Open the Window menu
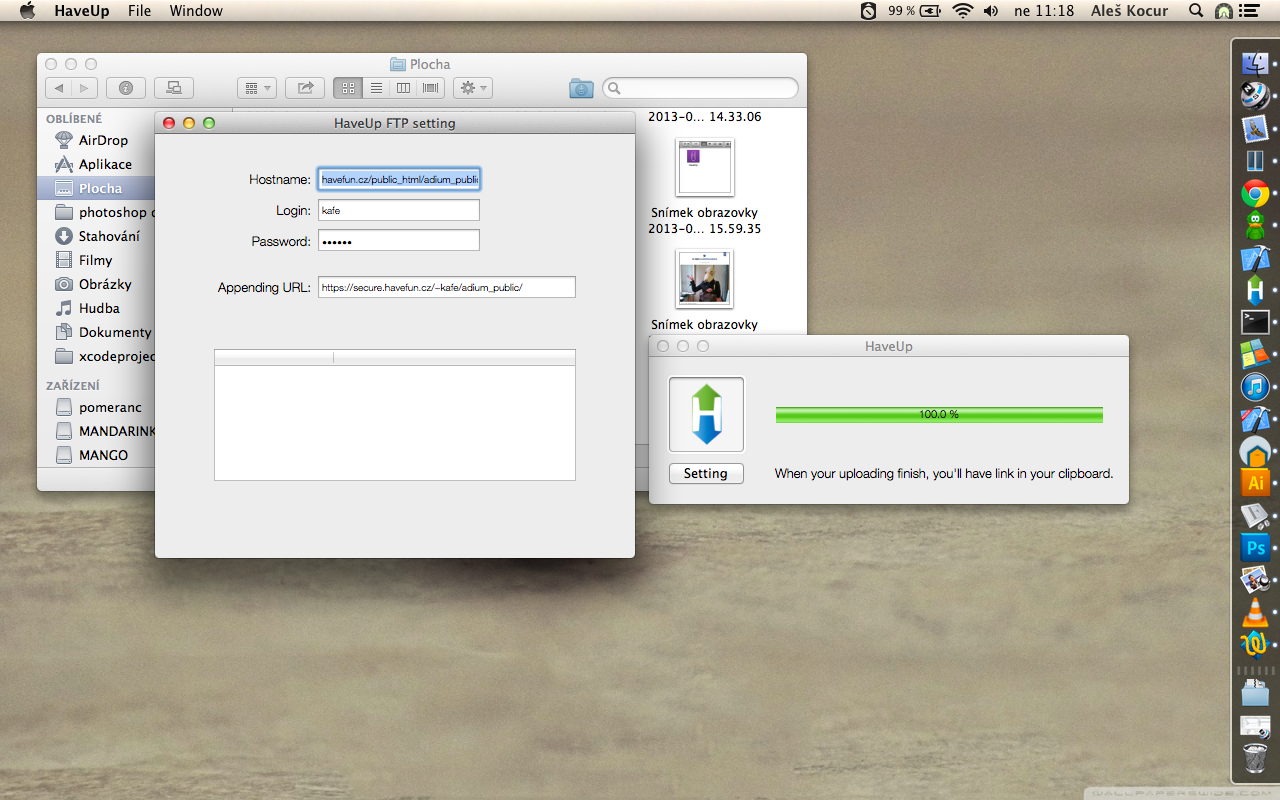 tap(196, 11)
